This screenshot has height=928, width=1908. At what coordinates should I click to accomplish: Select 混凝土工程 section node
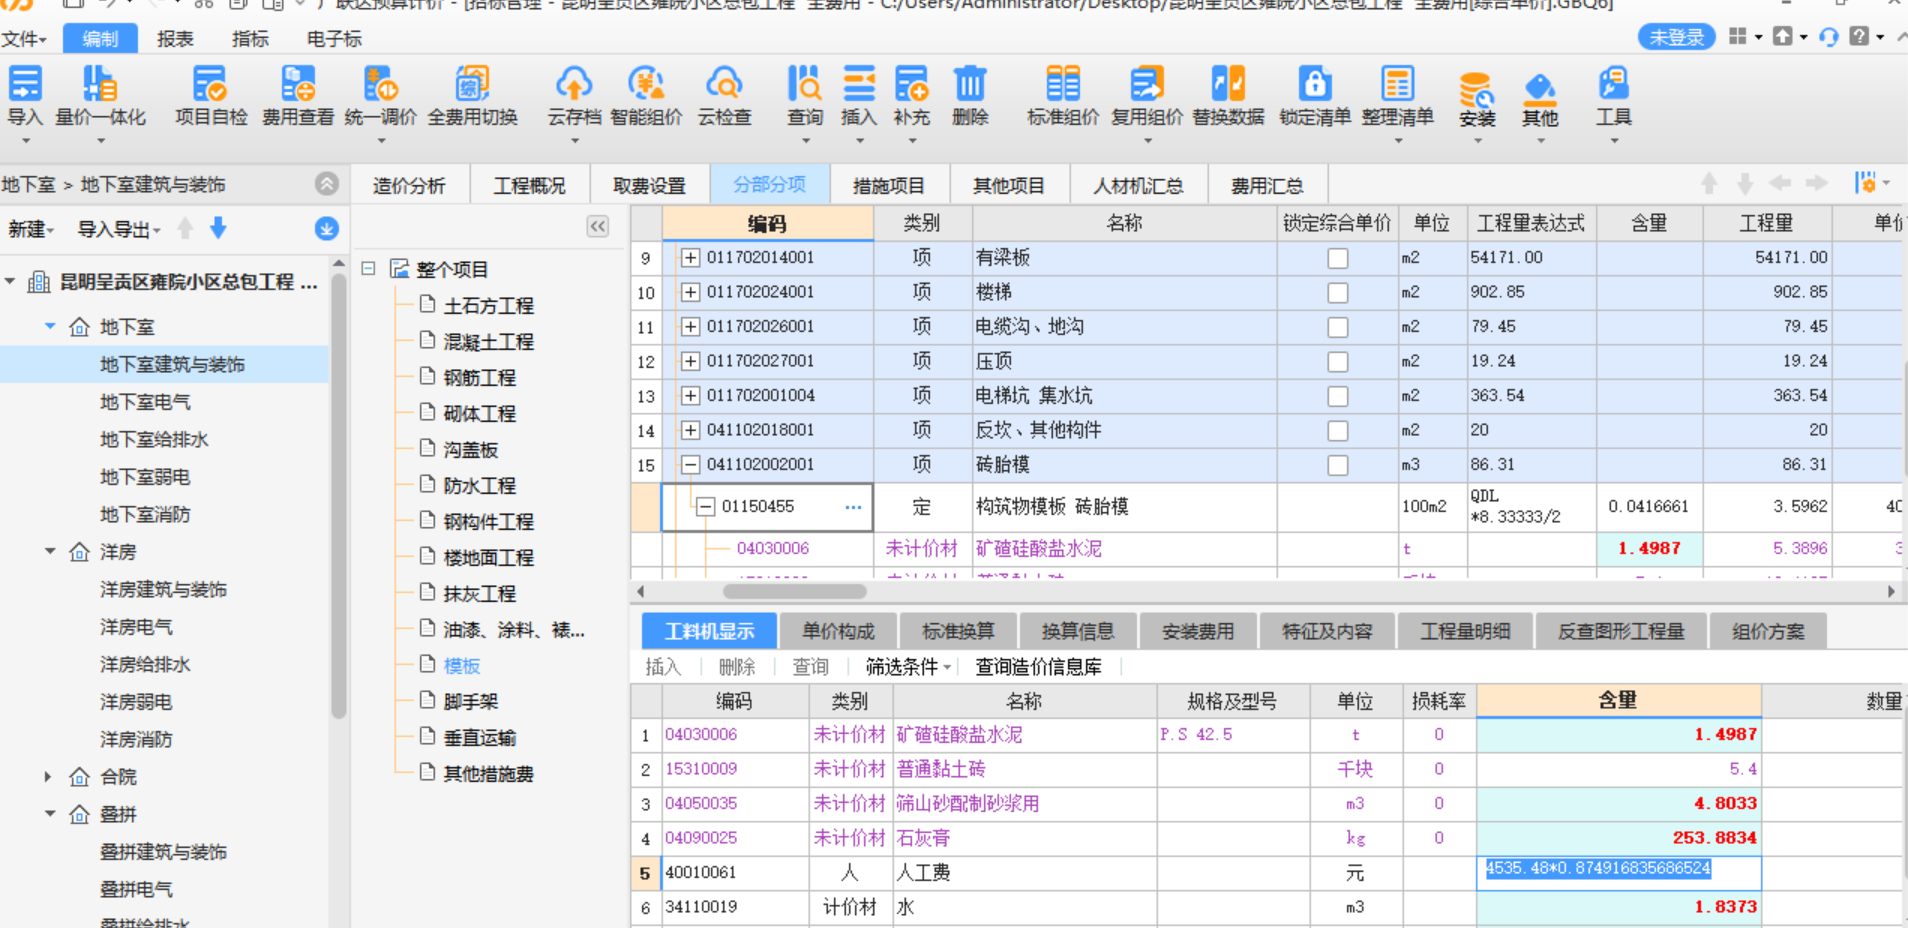(488, 342)
